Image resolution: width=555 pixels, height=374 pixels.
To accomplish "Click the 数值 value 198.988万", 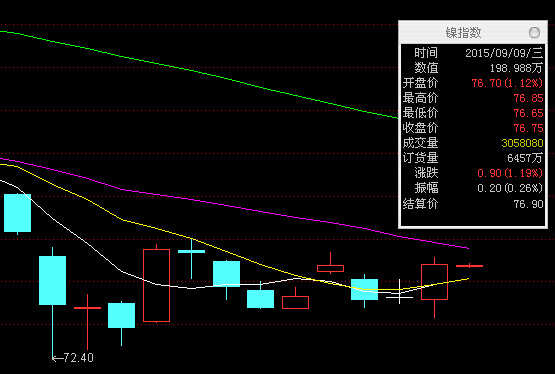I will click(x=516, y=68).
